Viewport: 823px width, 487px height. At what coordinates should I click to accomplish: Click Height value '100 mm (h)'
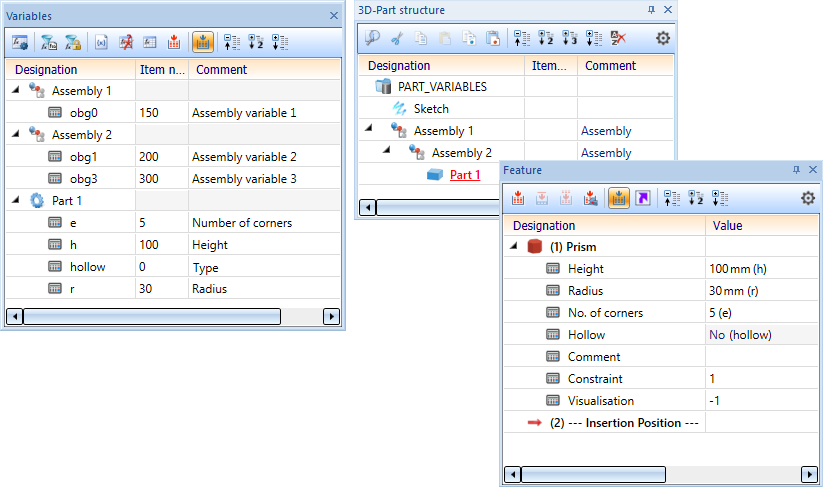point(738,269)
